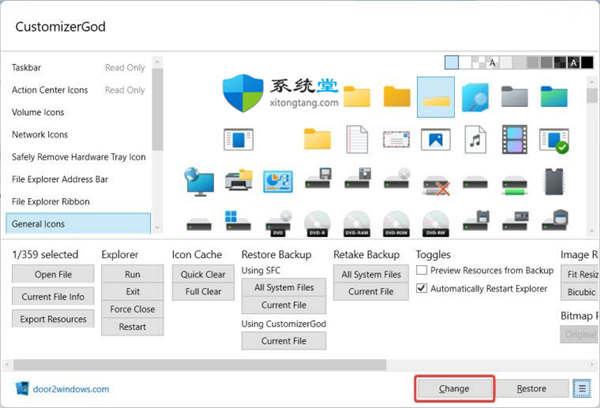
Task: Open Action Center Icons category
Action: 78,90
